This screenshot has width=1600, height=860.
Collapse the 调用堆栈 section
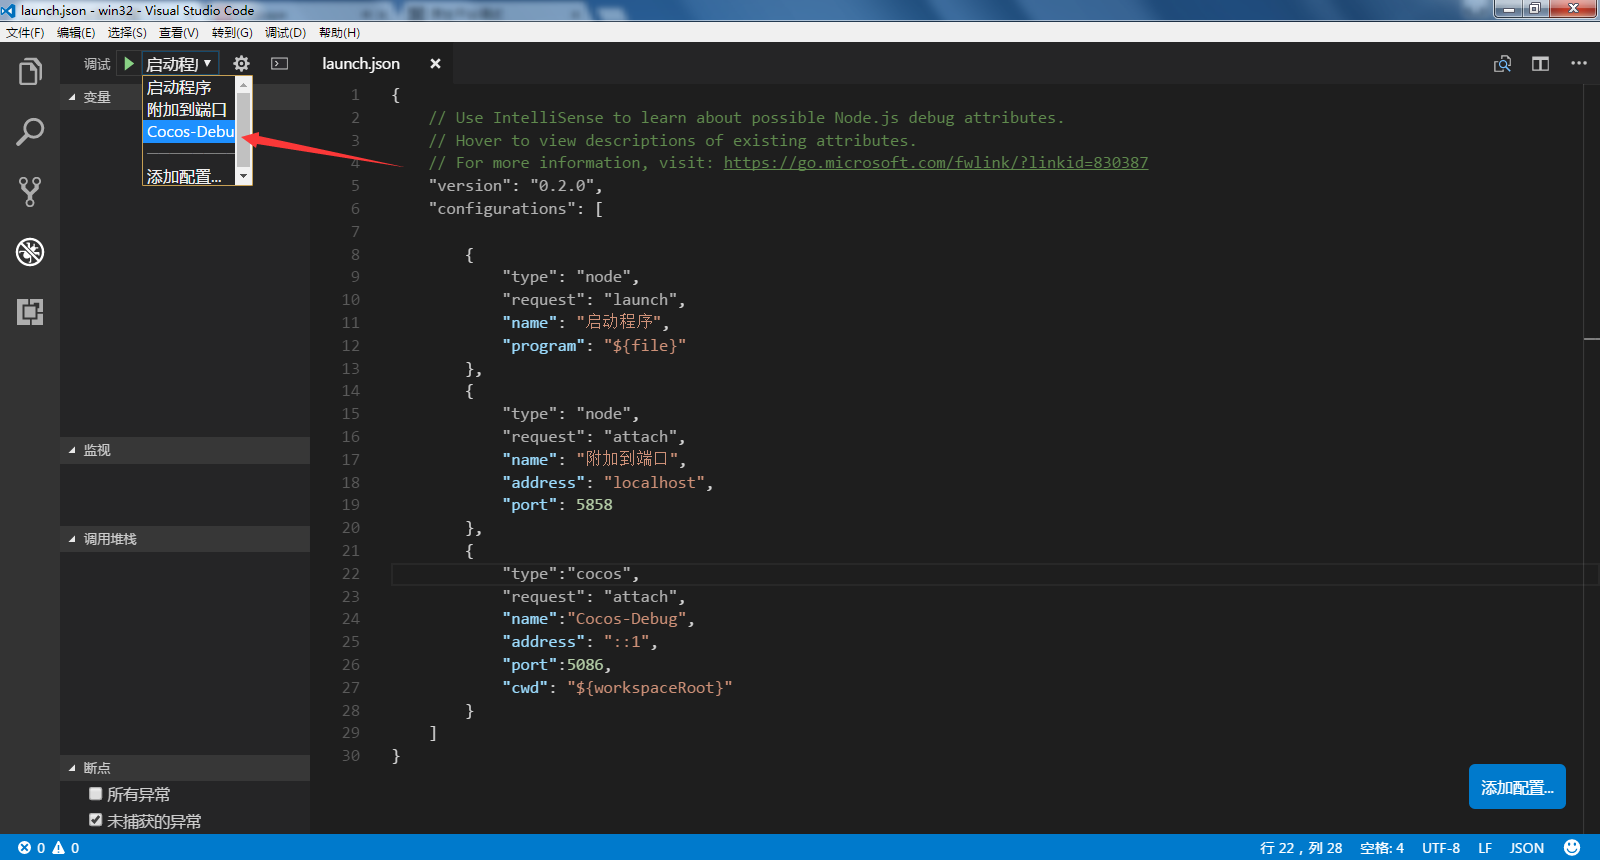pyautogui.click(x=185, y=539)
